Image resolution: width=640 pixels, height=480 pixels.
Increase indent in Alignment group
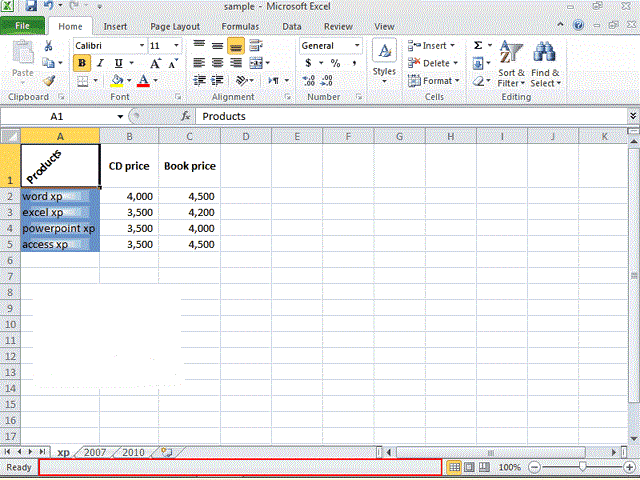pyautogui.click(x=218, y=80)
